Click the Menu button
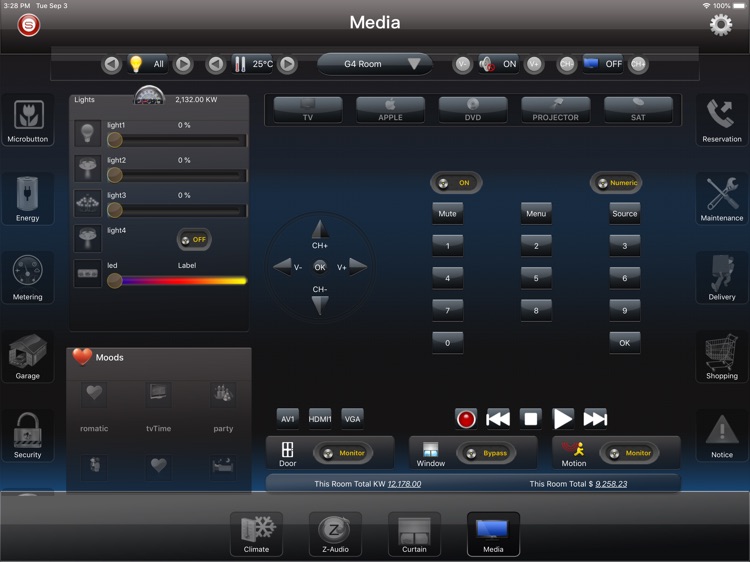This screenshot has height=562, width=750. (536, 213)
